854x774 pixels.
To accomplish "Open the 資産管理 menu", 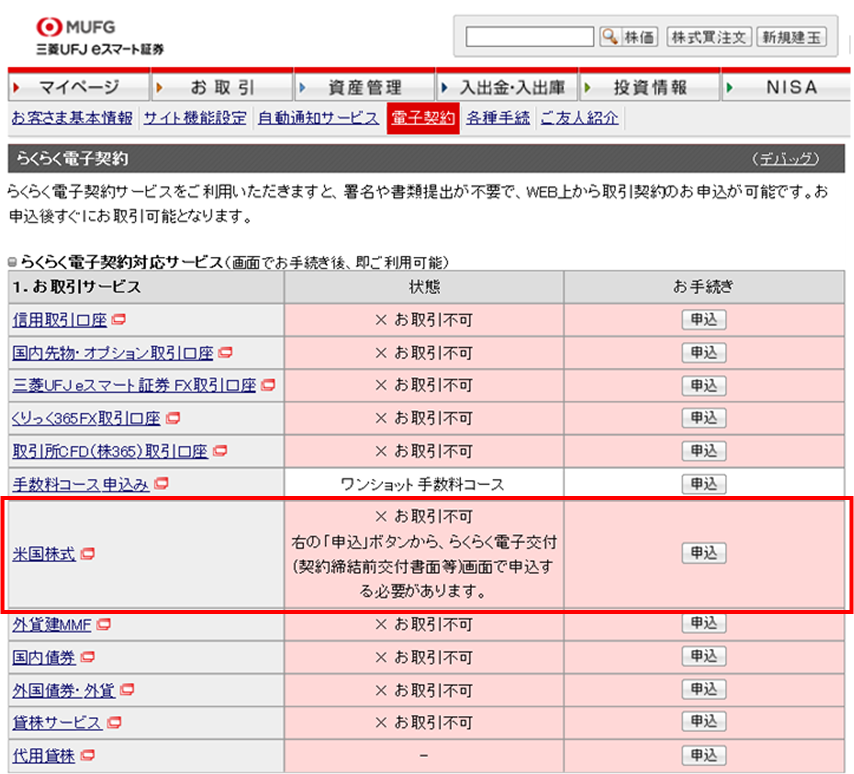I will point(364,87).
